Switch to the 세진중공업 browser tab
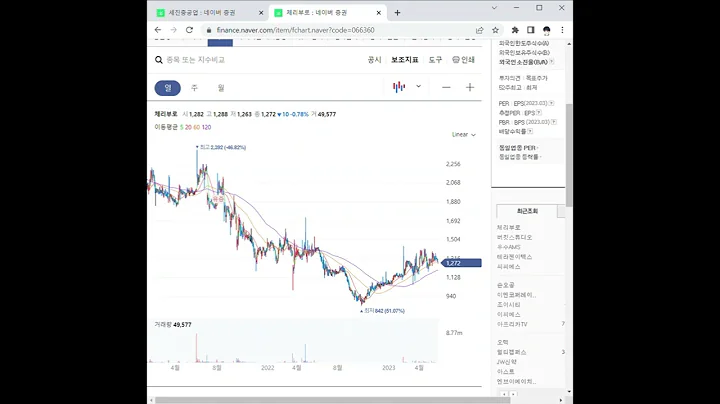 pyautogui.click(x=209, y=13)
